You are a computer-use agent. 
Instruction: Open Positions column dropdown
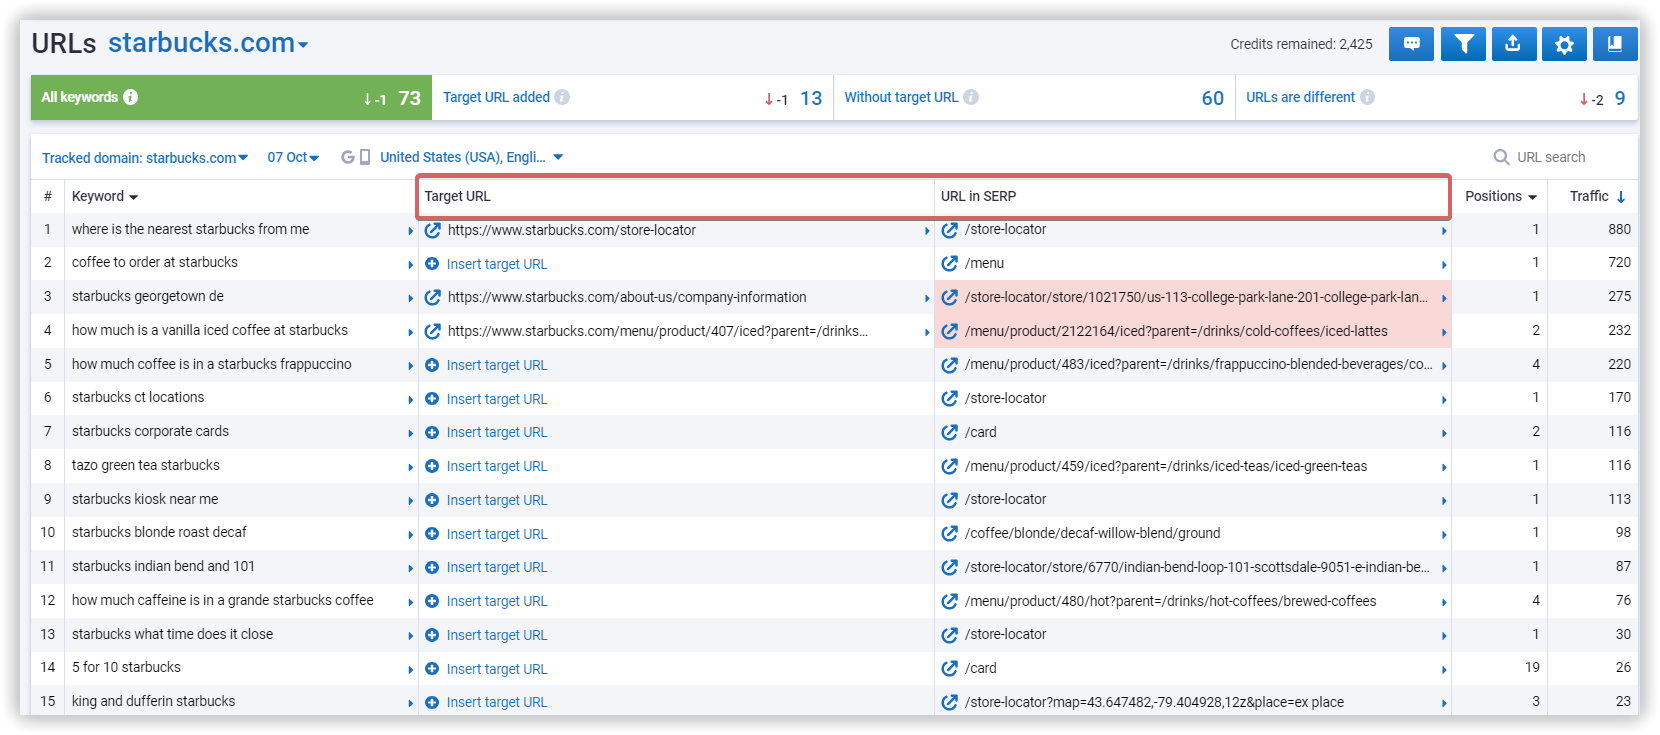click(x=1501, y=196)
